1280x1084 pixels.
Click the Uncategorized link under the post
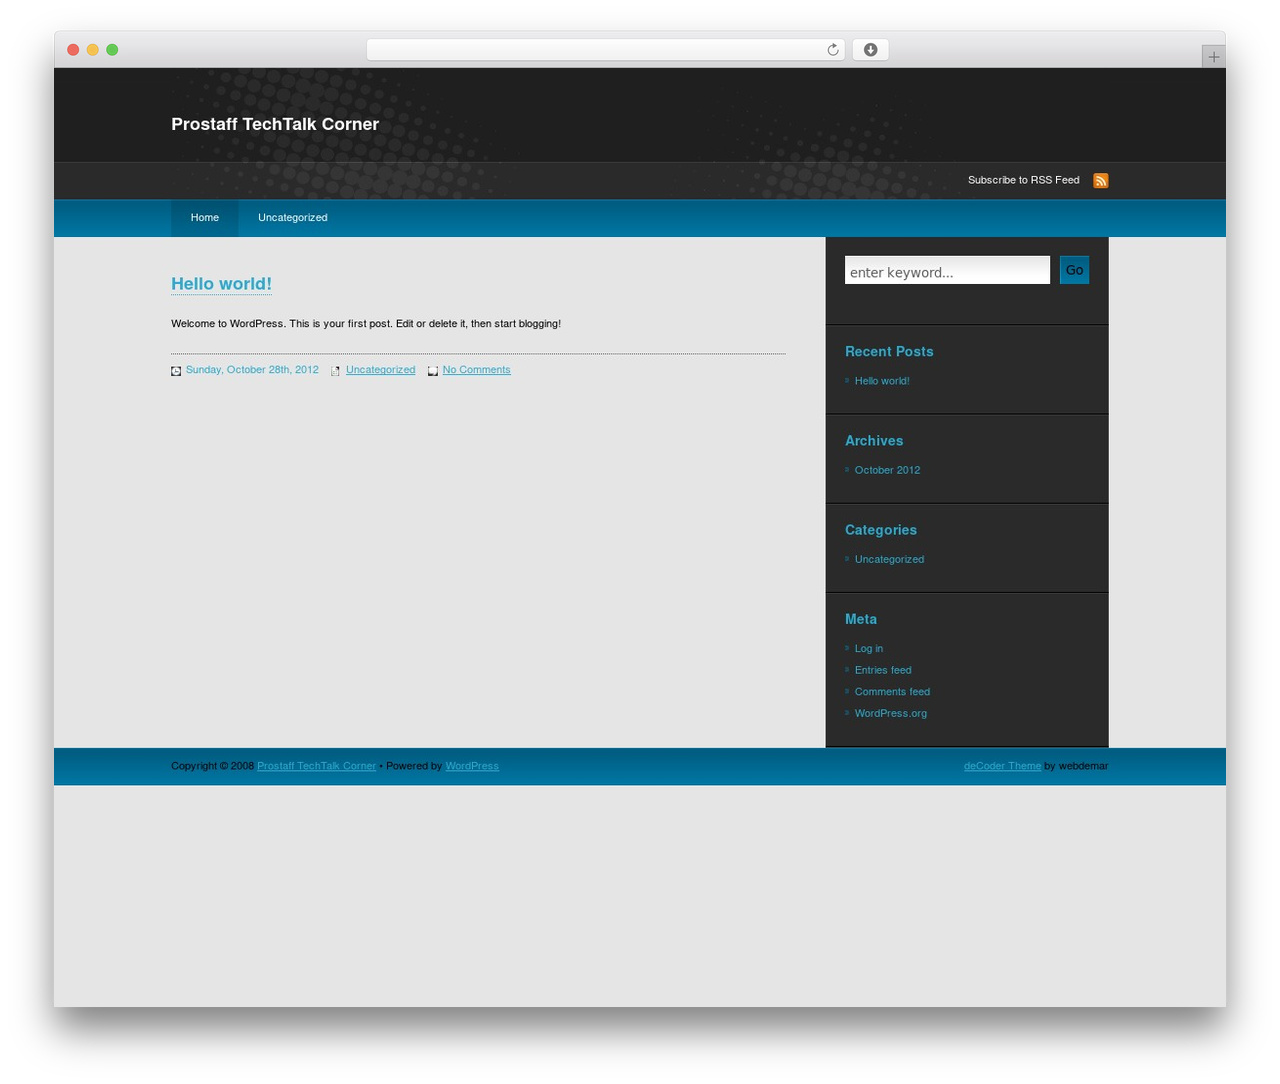click(x=380, y=370)
